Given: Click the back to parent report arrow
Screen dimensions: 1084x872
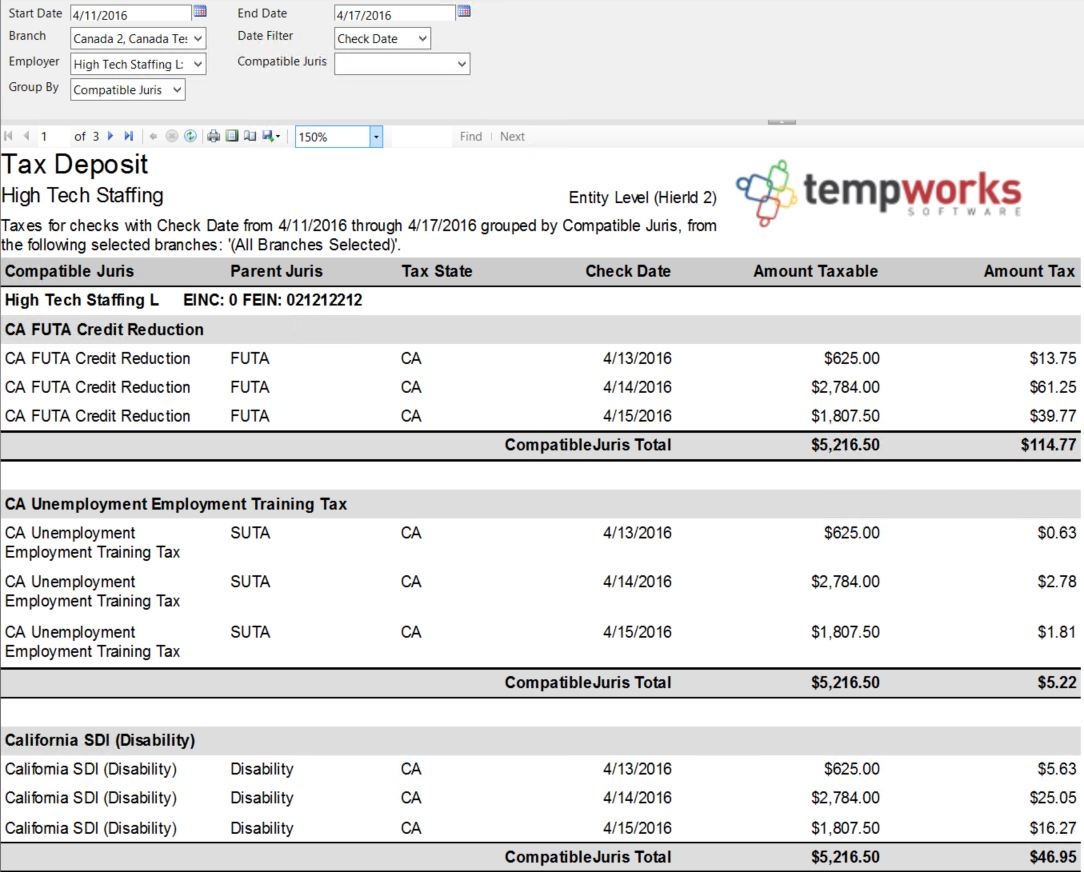Looking at the screenshot, I should pos(153,136).
